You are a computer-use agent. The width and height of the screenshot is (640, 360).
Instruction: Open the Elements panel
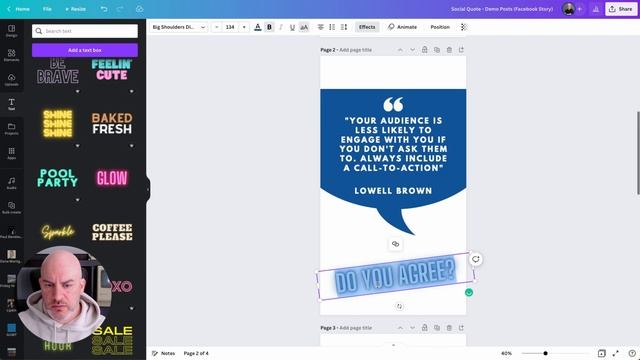(x=11, y=55)
